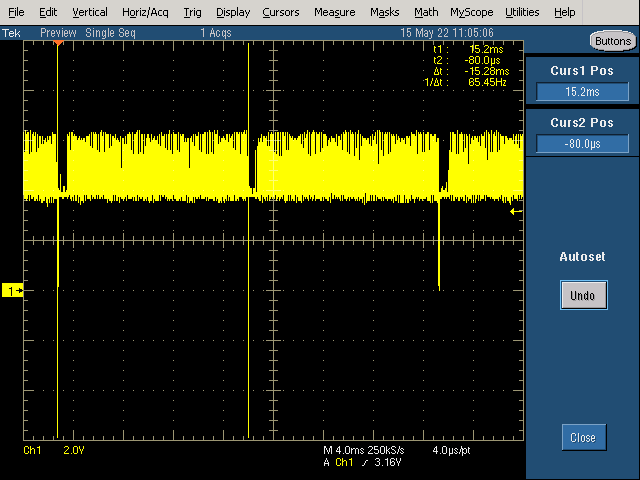The height and width of the screenshot is (480, 640).
Task: Open the Help menu
Action: click(x=564, y=12)
